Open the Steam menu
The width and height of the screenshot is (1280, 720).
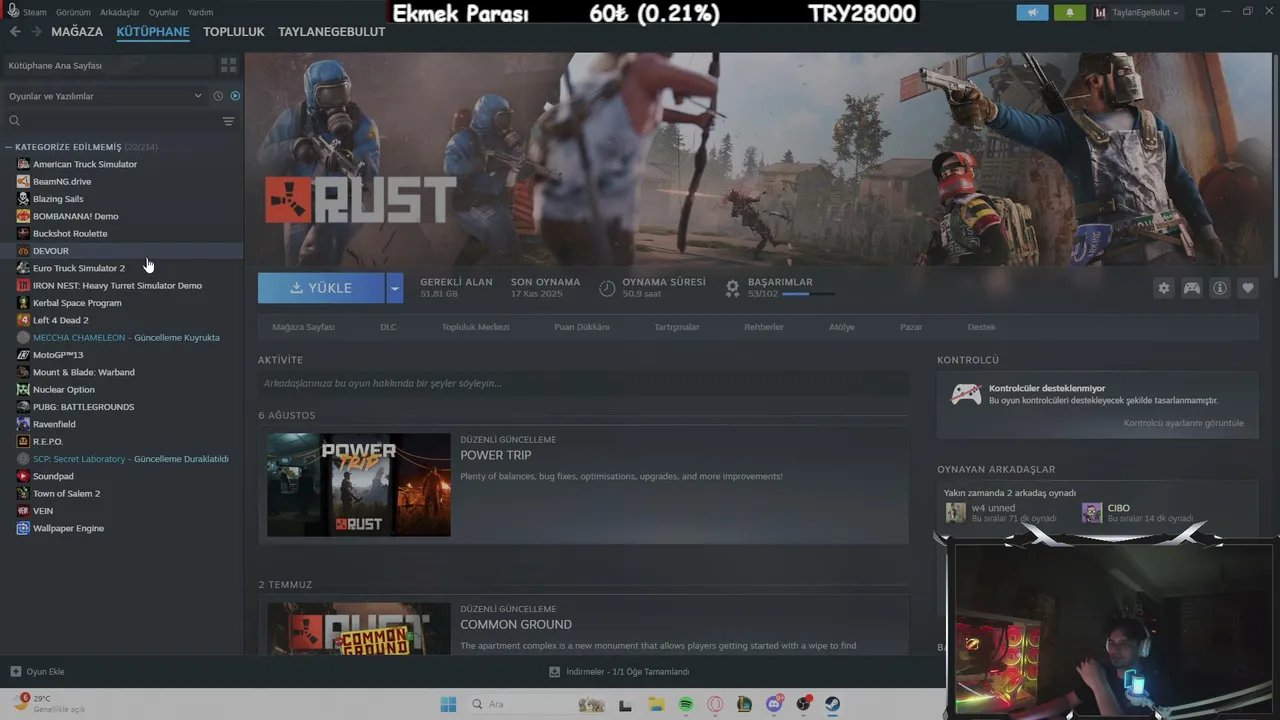(34, 12)
